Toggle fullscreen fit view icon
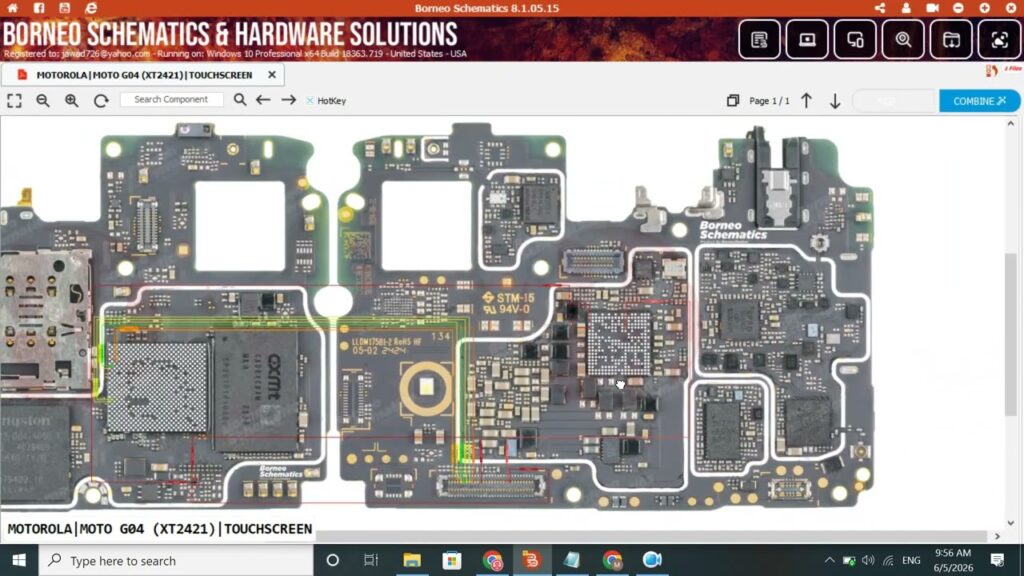Screen dimensions: 1024x576 click(x=14, y=101)
